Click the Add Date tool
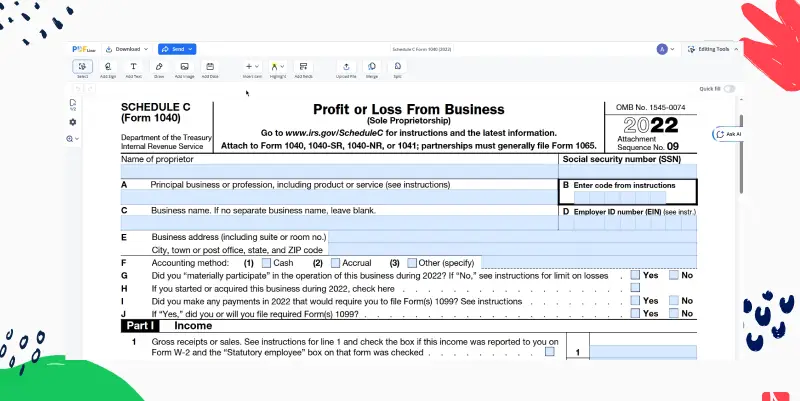The image size is (800, 401). tap(210, 69)
